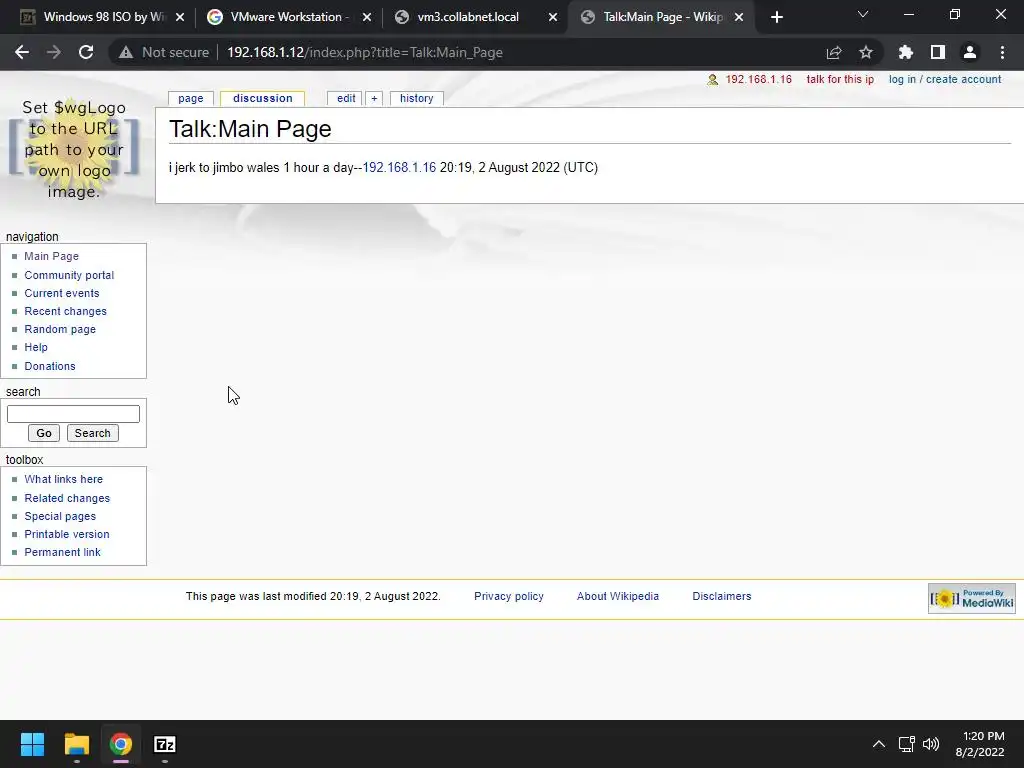The image size is (1024, 768).
Task: Open the 'discussion' tab
Action: tap(263, 98)
